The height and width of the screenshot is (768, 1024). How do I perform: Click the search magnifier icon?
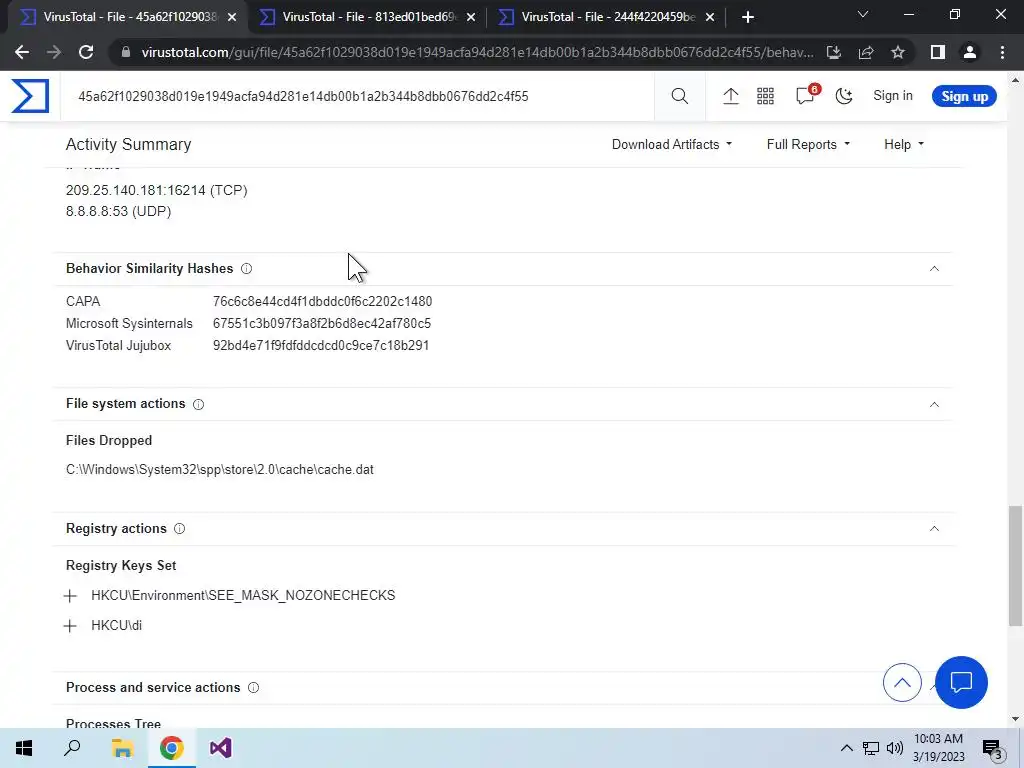(680, 96)
